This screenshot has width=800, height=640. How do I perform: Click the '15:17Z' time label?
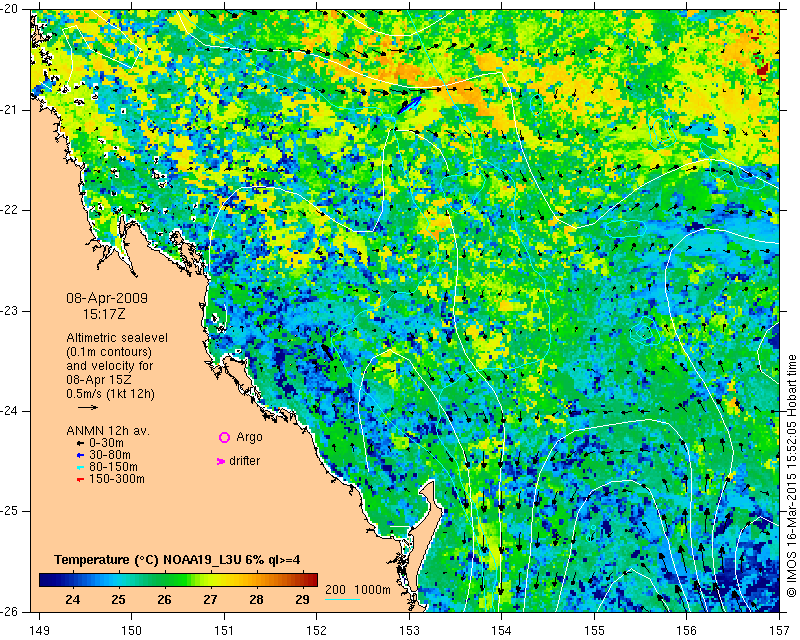coord(105,314)
